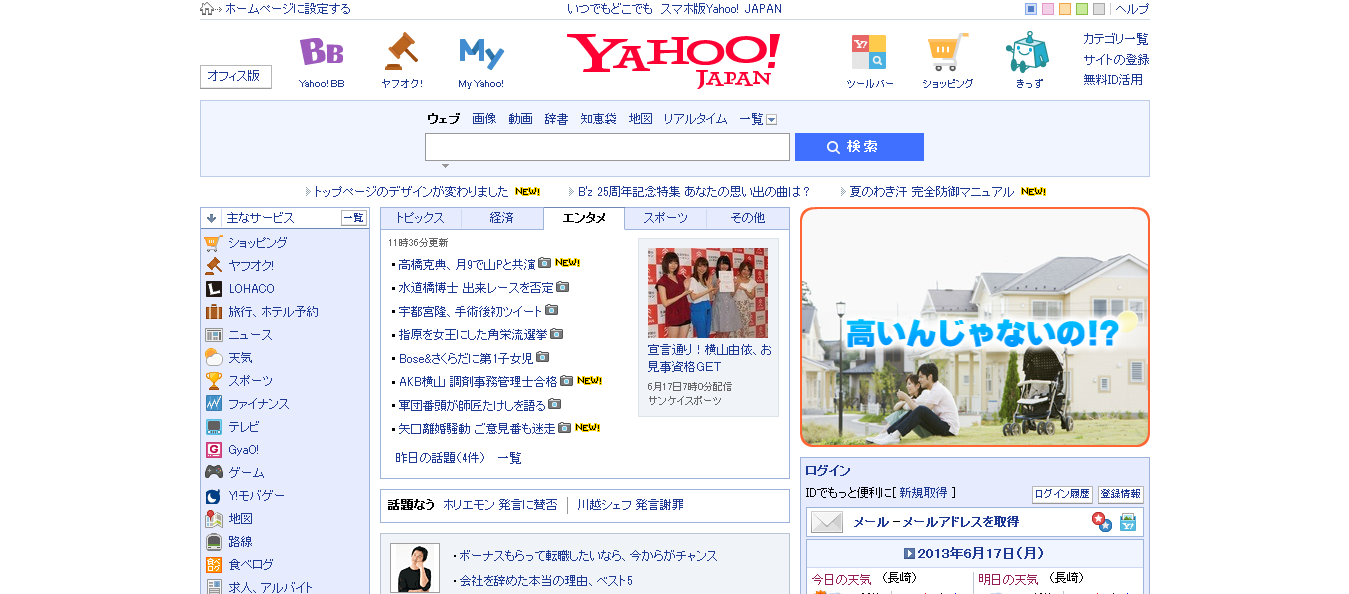The height and width of the screenshot is (594, 1349).
Task: Open the ヘルプ link
Action: click(1132, 9)
